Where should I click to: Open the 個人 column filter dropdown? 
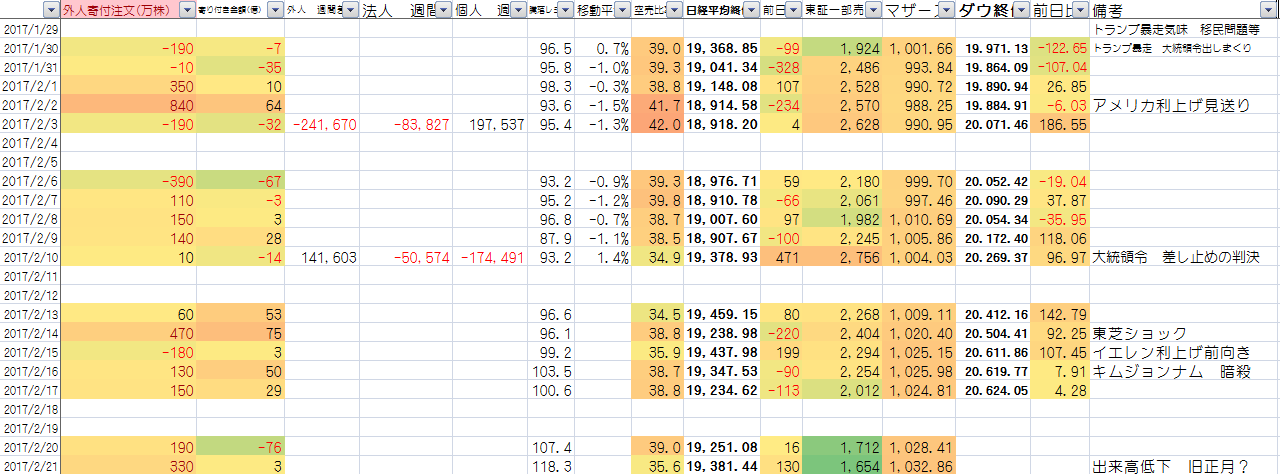(x=517, y=11)
